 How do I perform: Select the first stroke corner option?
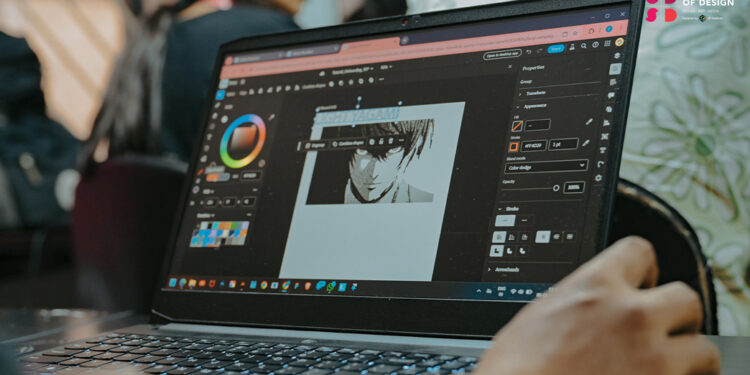(496, 251)
